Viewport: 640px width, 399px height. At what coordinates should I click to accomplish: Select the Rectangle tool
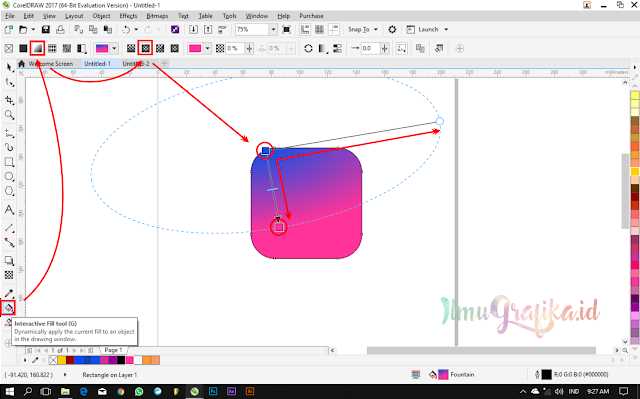tap(9, 162)
